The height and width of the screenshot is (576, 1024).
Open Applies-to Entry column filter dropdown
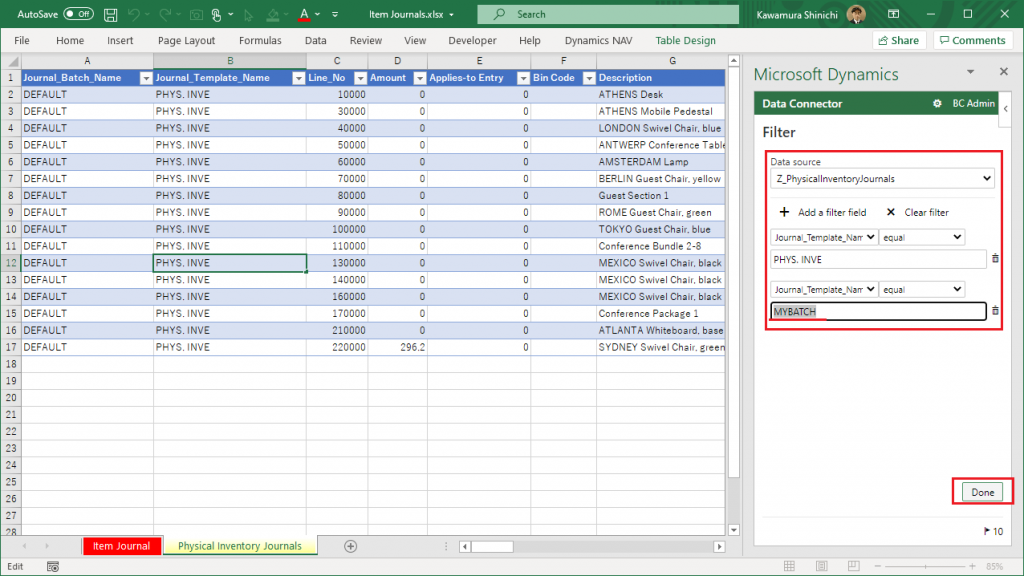[x=523, y=78]
